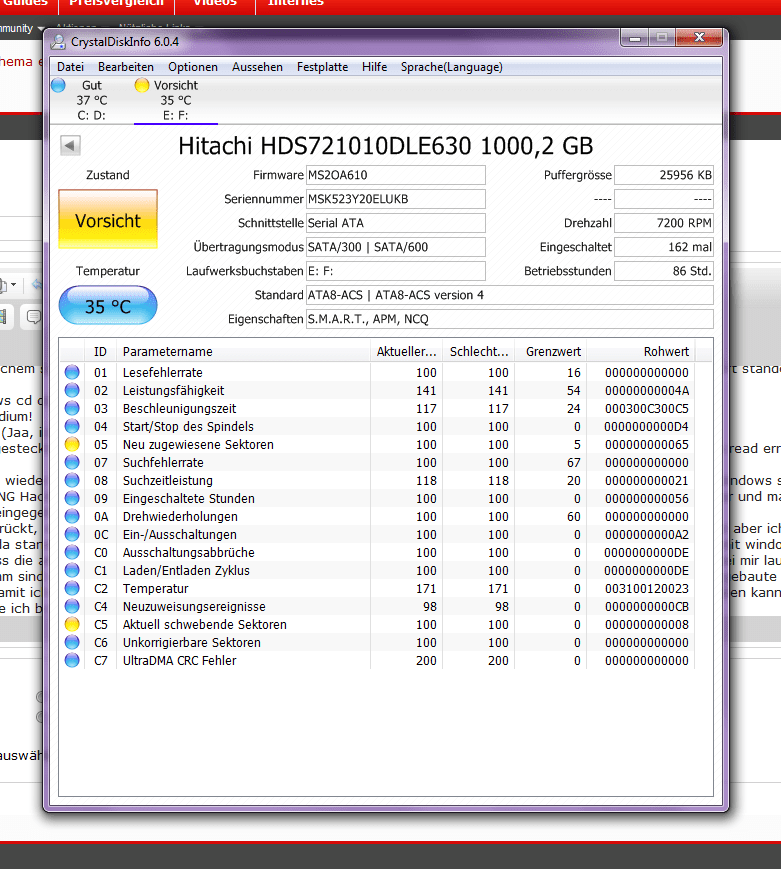Click the Seriennummer field MSK523Y20ELUKB
The height and width of the screenshot is (877, 781).
tap(396, 199)
